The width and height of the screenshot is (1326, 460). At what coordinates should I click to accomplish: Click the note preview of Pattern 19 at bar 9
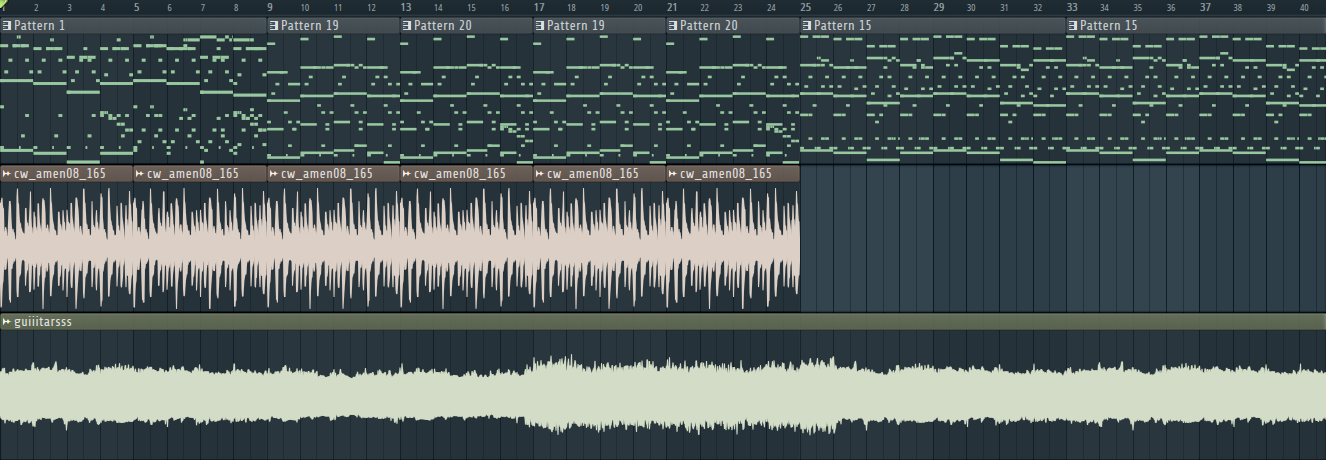[333, 98]
